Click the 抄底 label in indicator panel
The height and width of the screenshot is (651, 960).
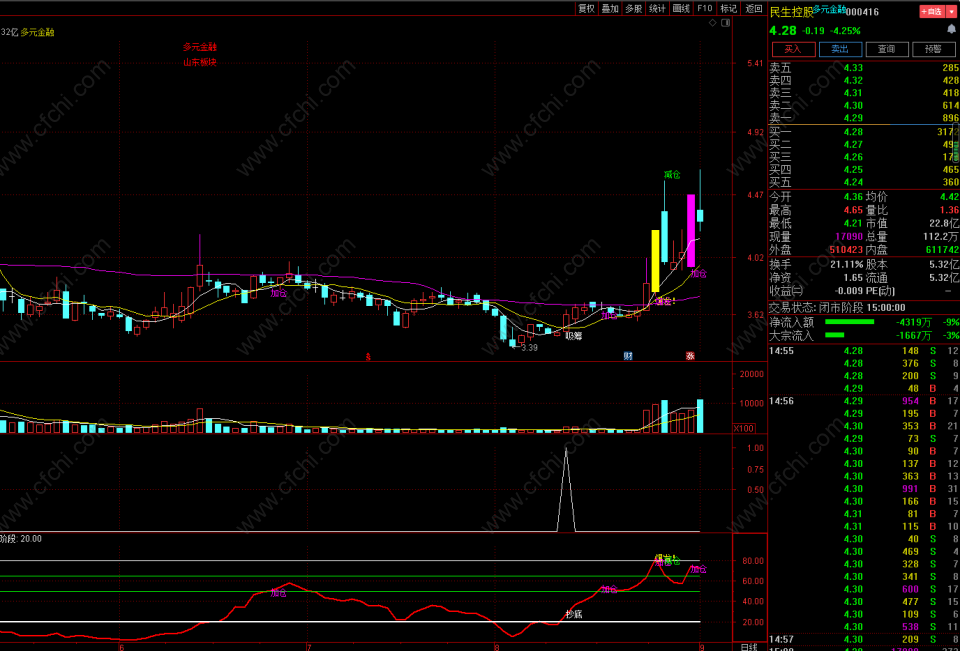tap(574, 614)
